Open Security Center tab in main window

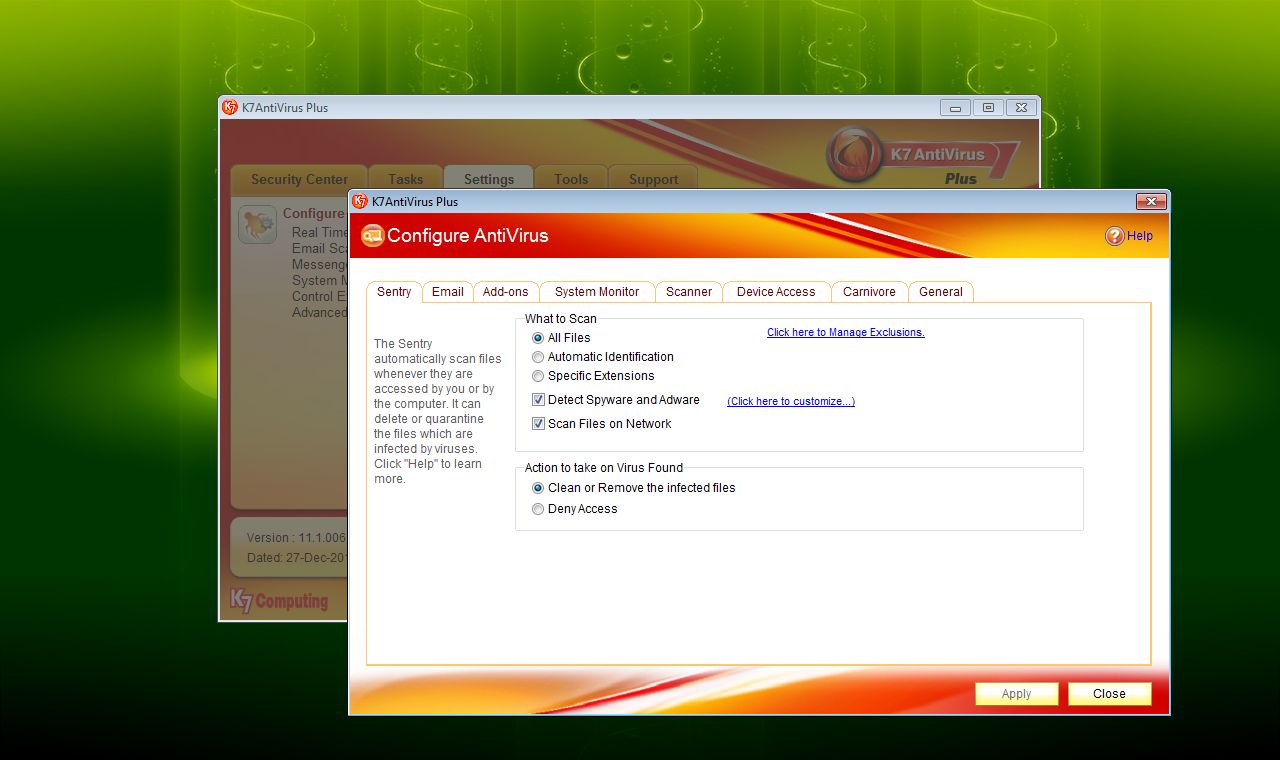299,179
